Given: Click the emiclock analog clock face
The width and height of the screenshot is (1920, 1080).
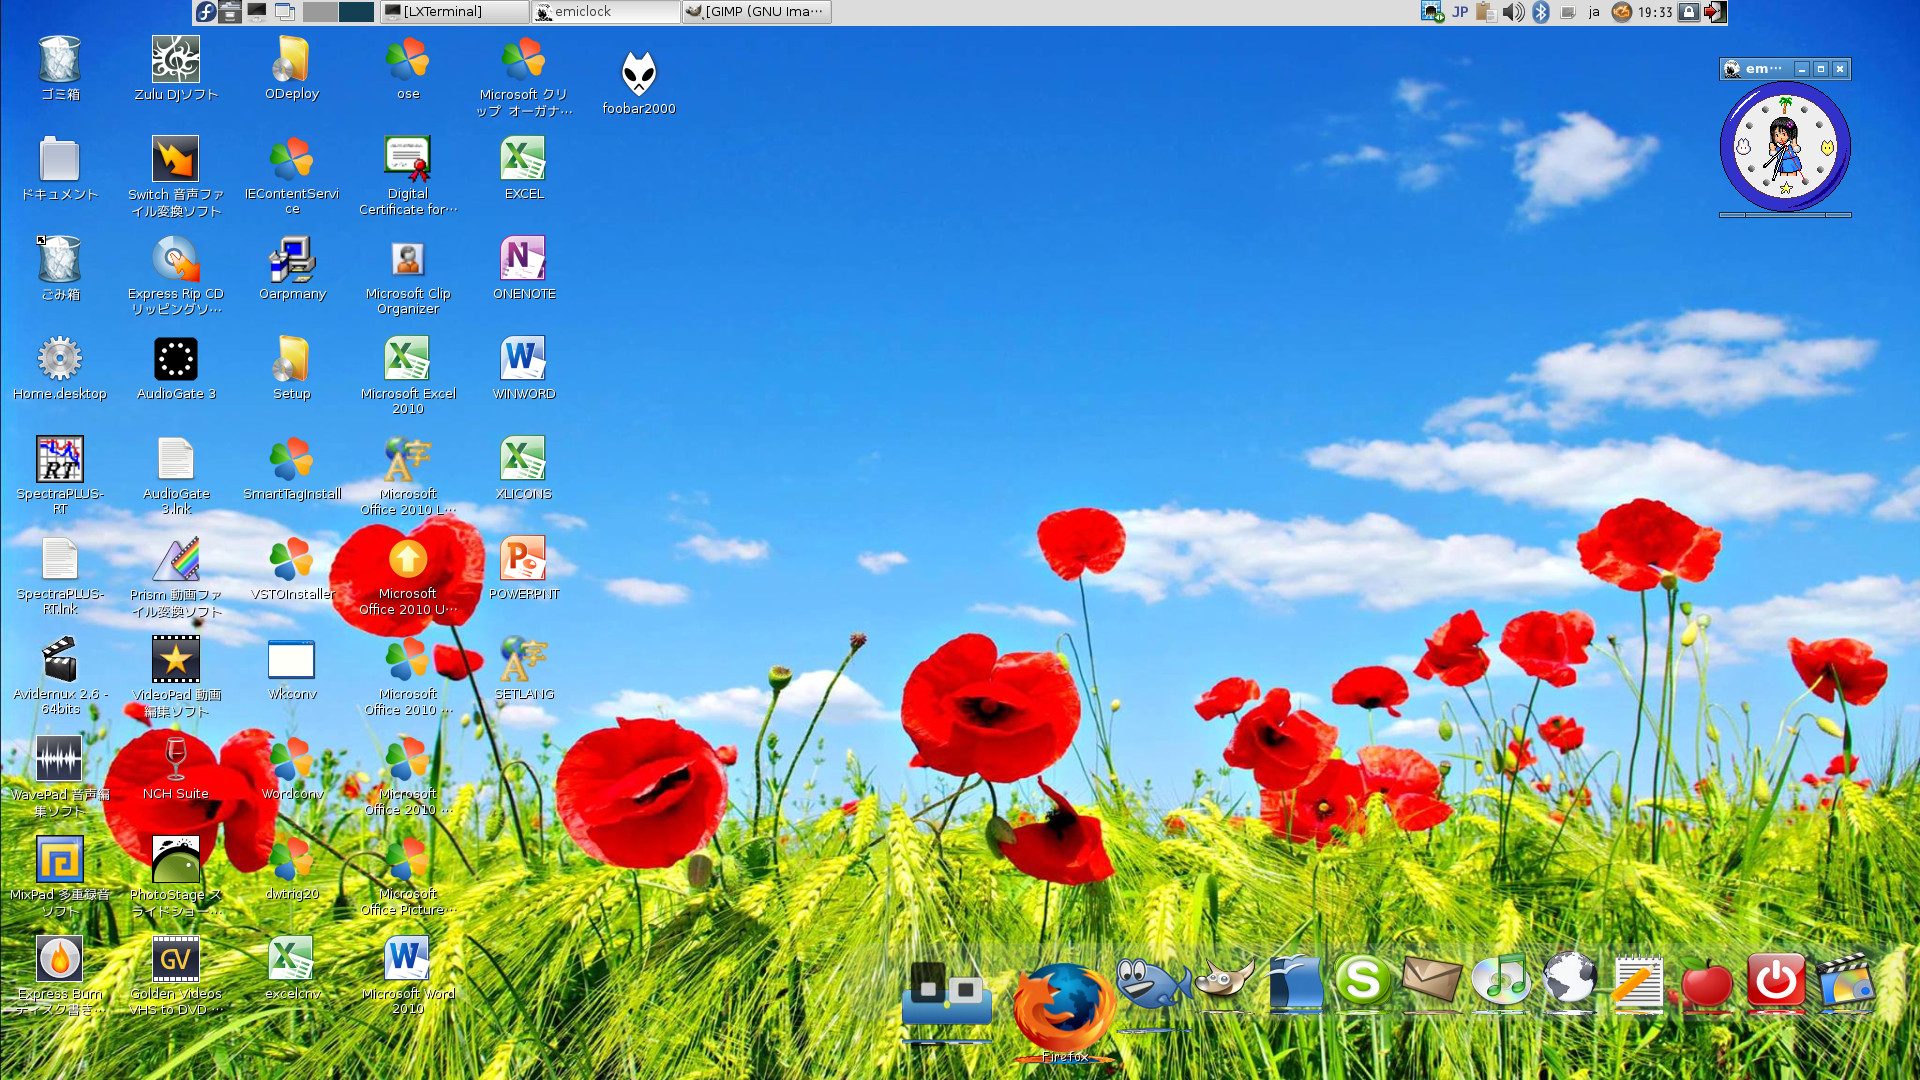Looking at the screenshot, I should [1785, 148].
